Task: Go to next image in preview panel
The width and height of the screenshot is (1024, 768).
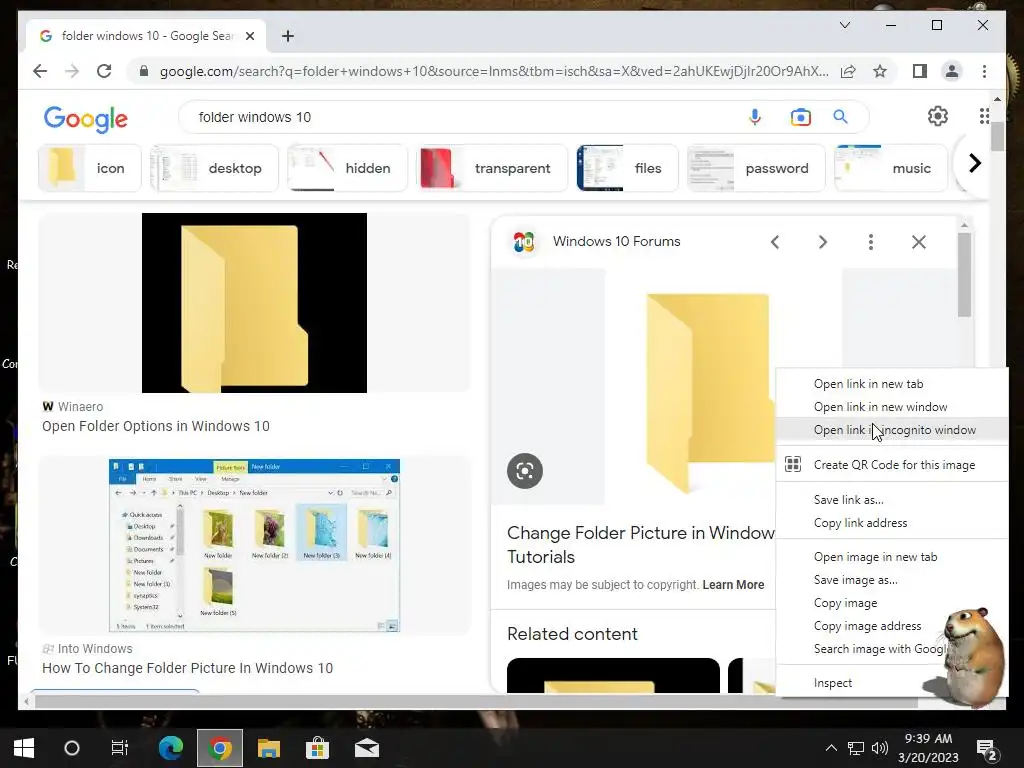Action: 823,242
